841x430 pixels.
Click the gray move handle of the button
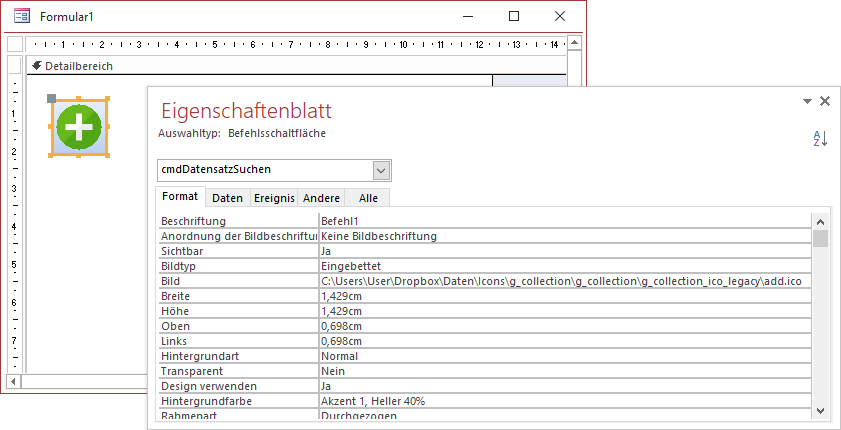[x=51, y=98]
